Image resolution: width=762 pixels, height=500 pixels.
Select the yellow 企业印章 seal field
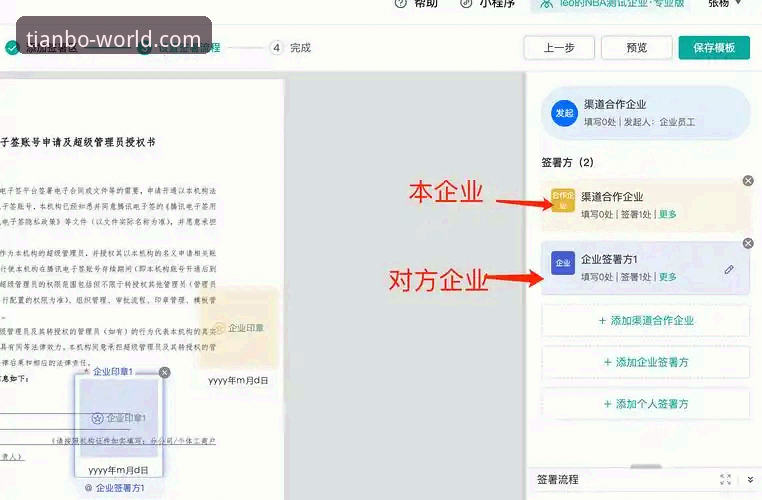(239, 328)
